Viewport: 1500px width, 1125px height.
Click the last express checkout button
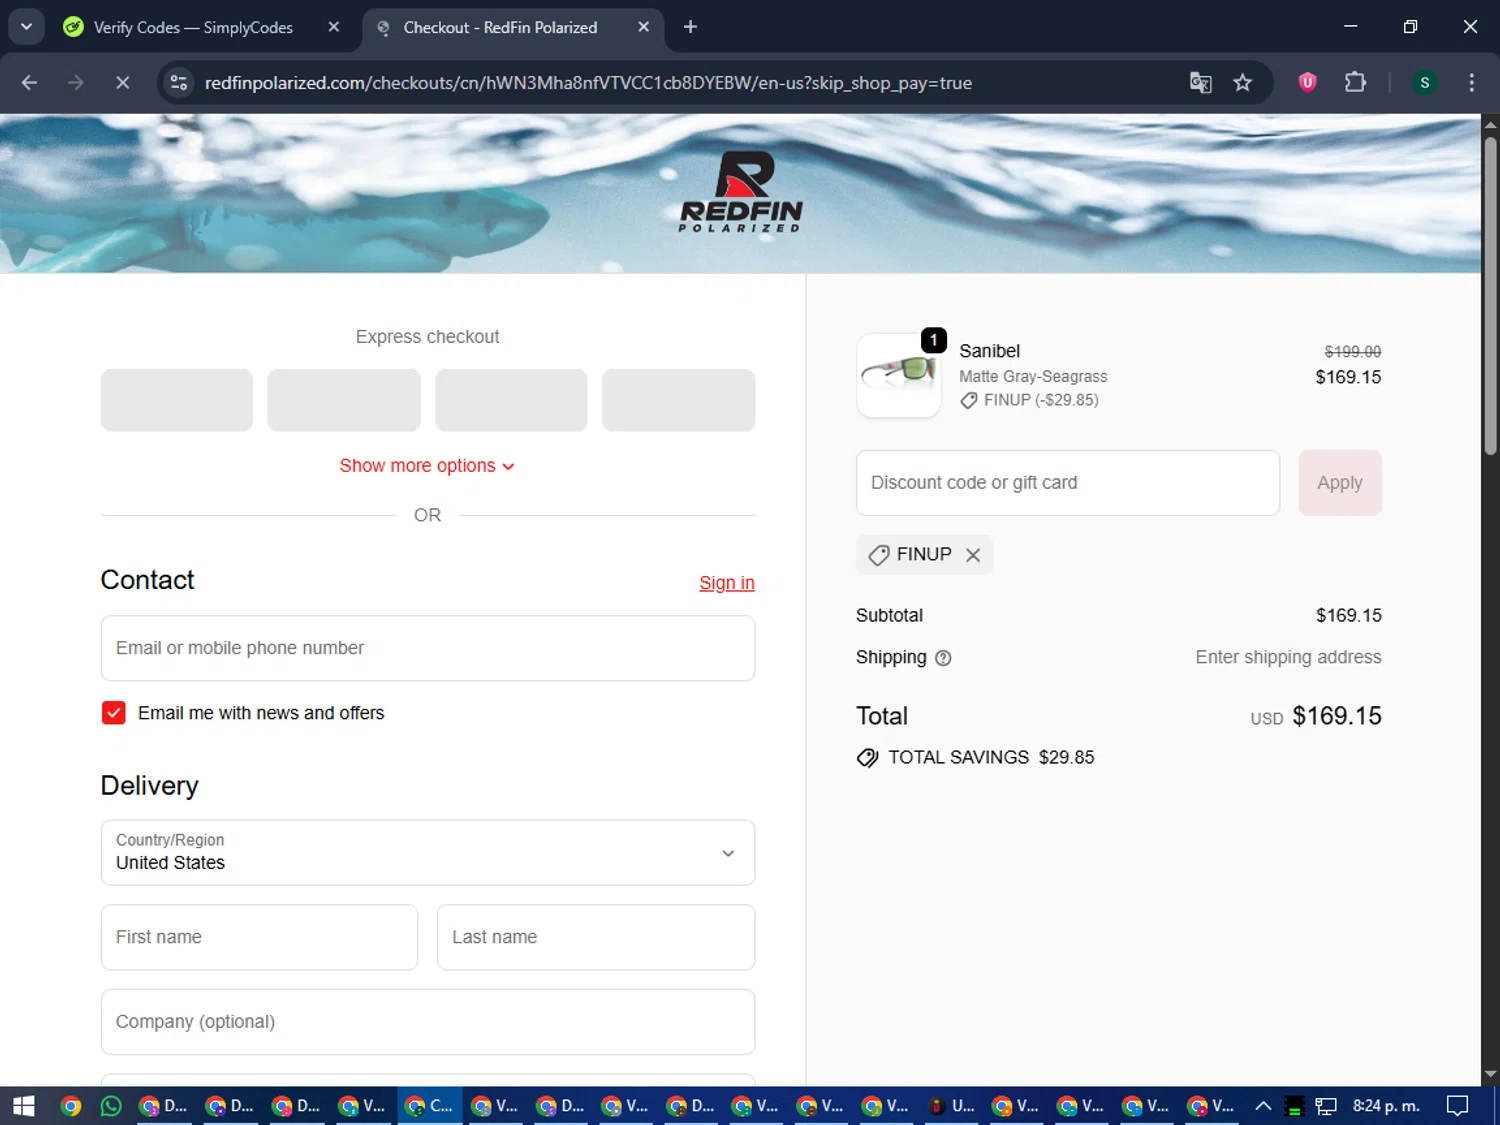point(678,400)
